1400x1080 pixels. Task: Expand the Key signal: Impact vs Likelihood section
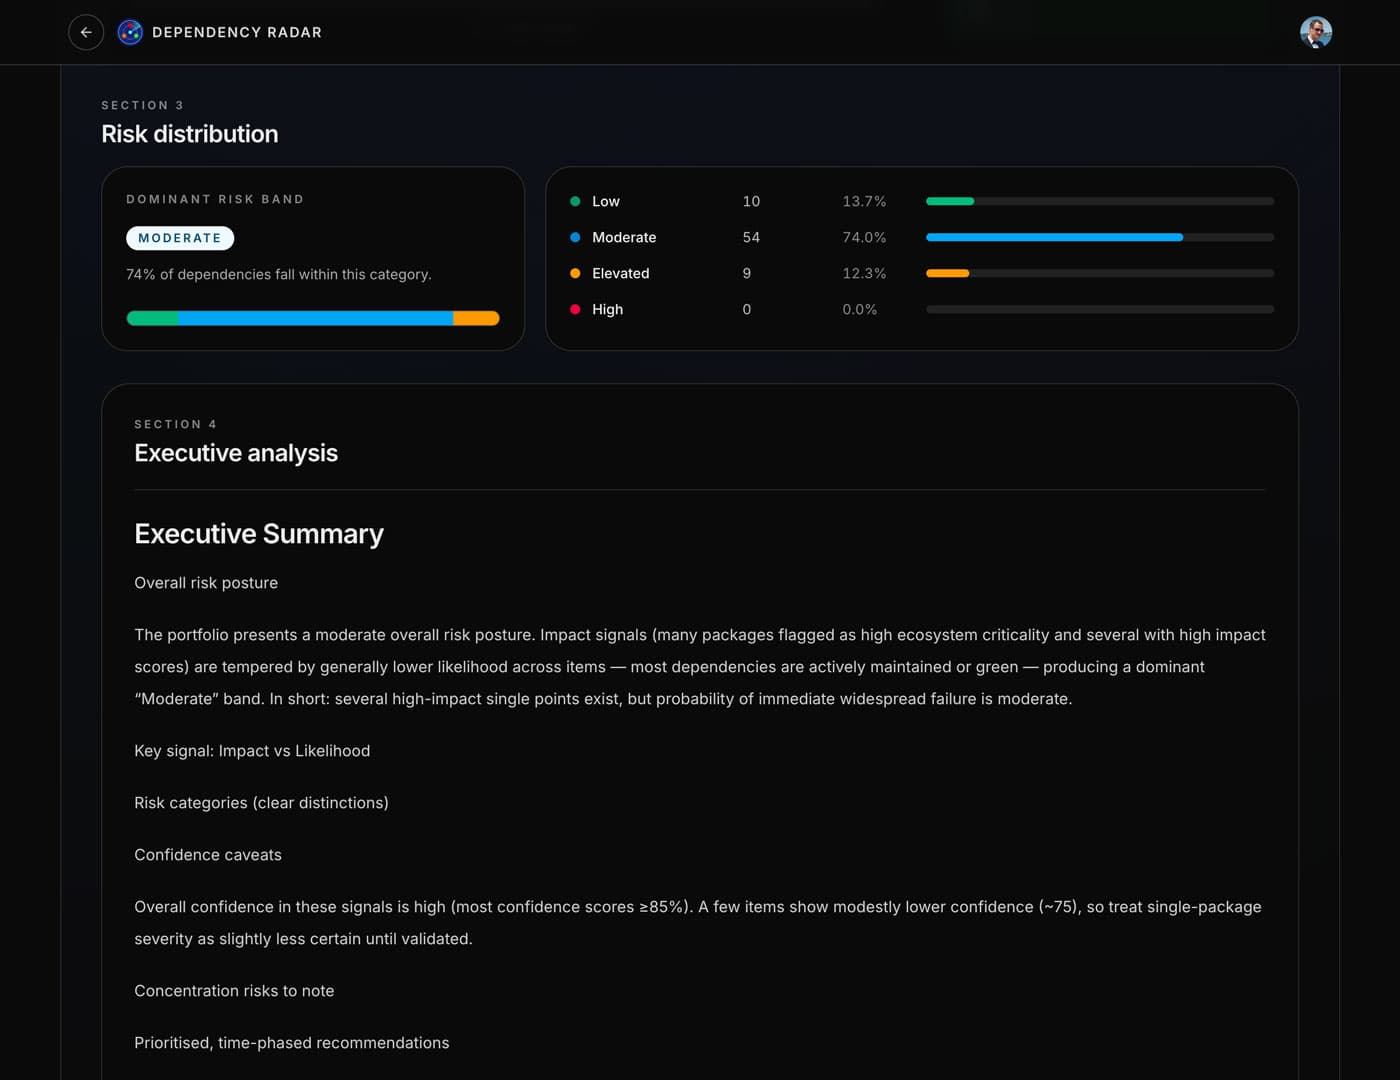[x=253, y=751]
